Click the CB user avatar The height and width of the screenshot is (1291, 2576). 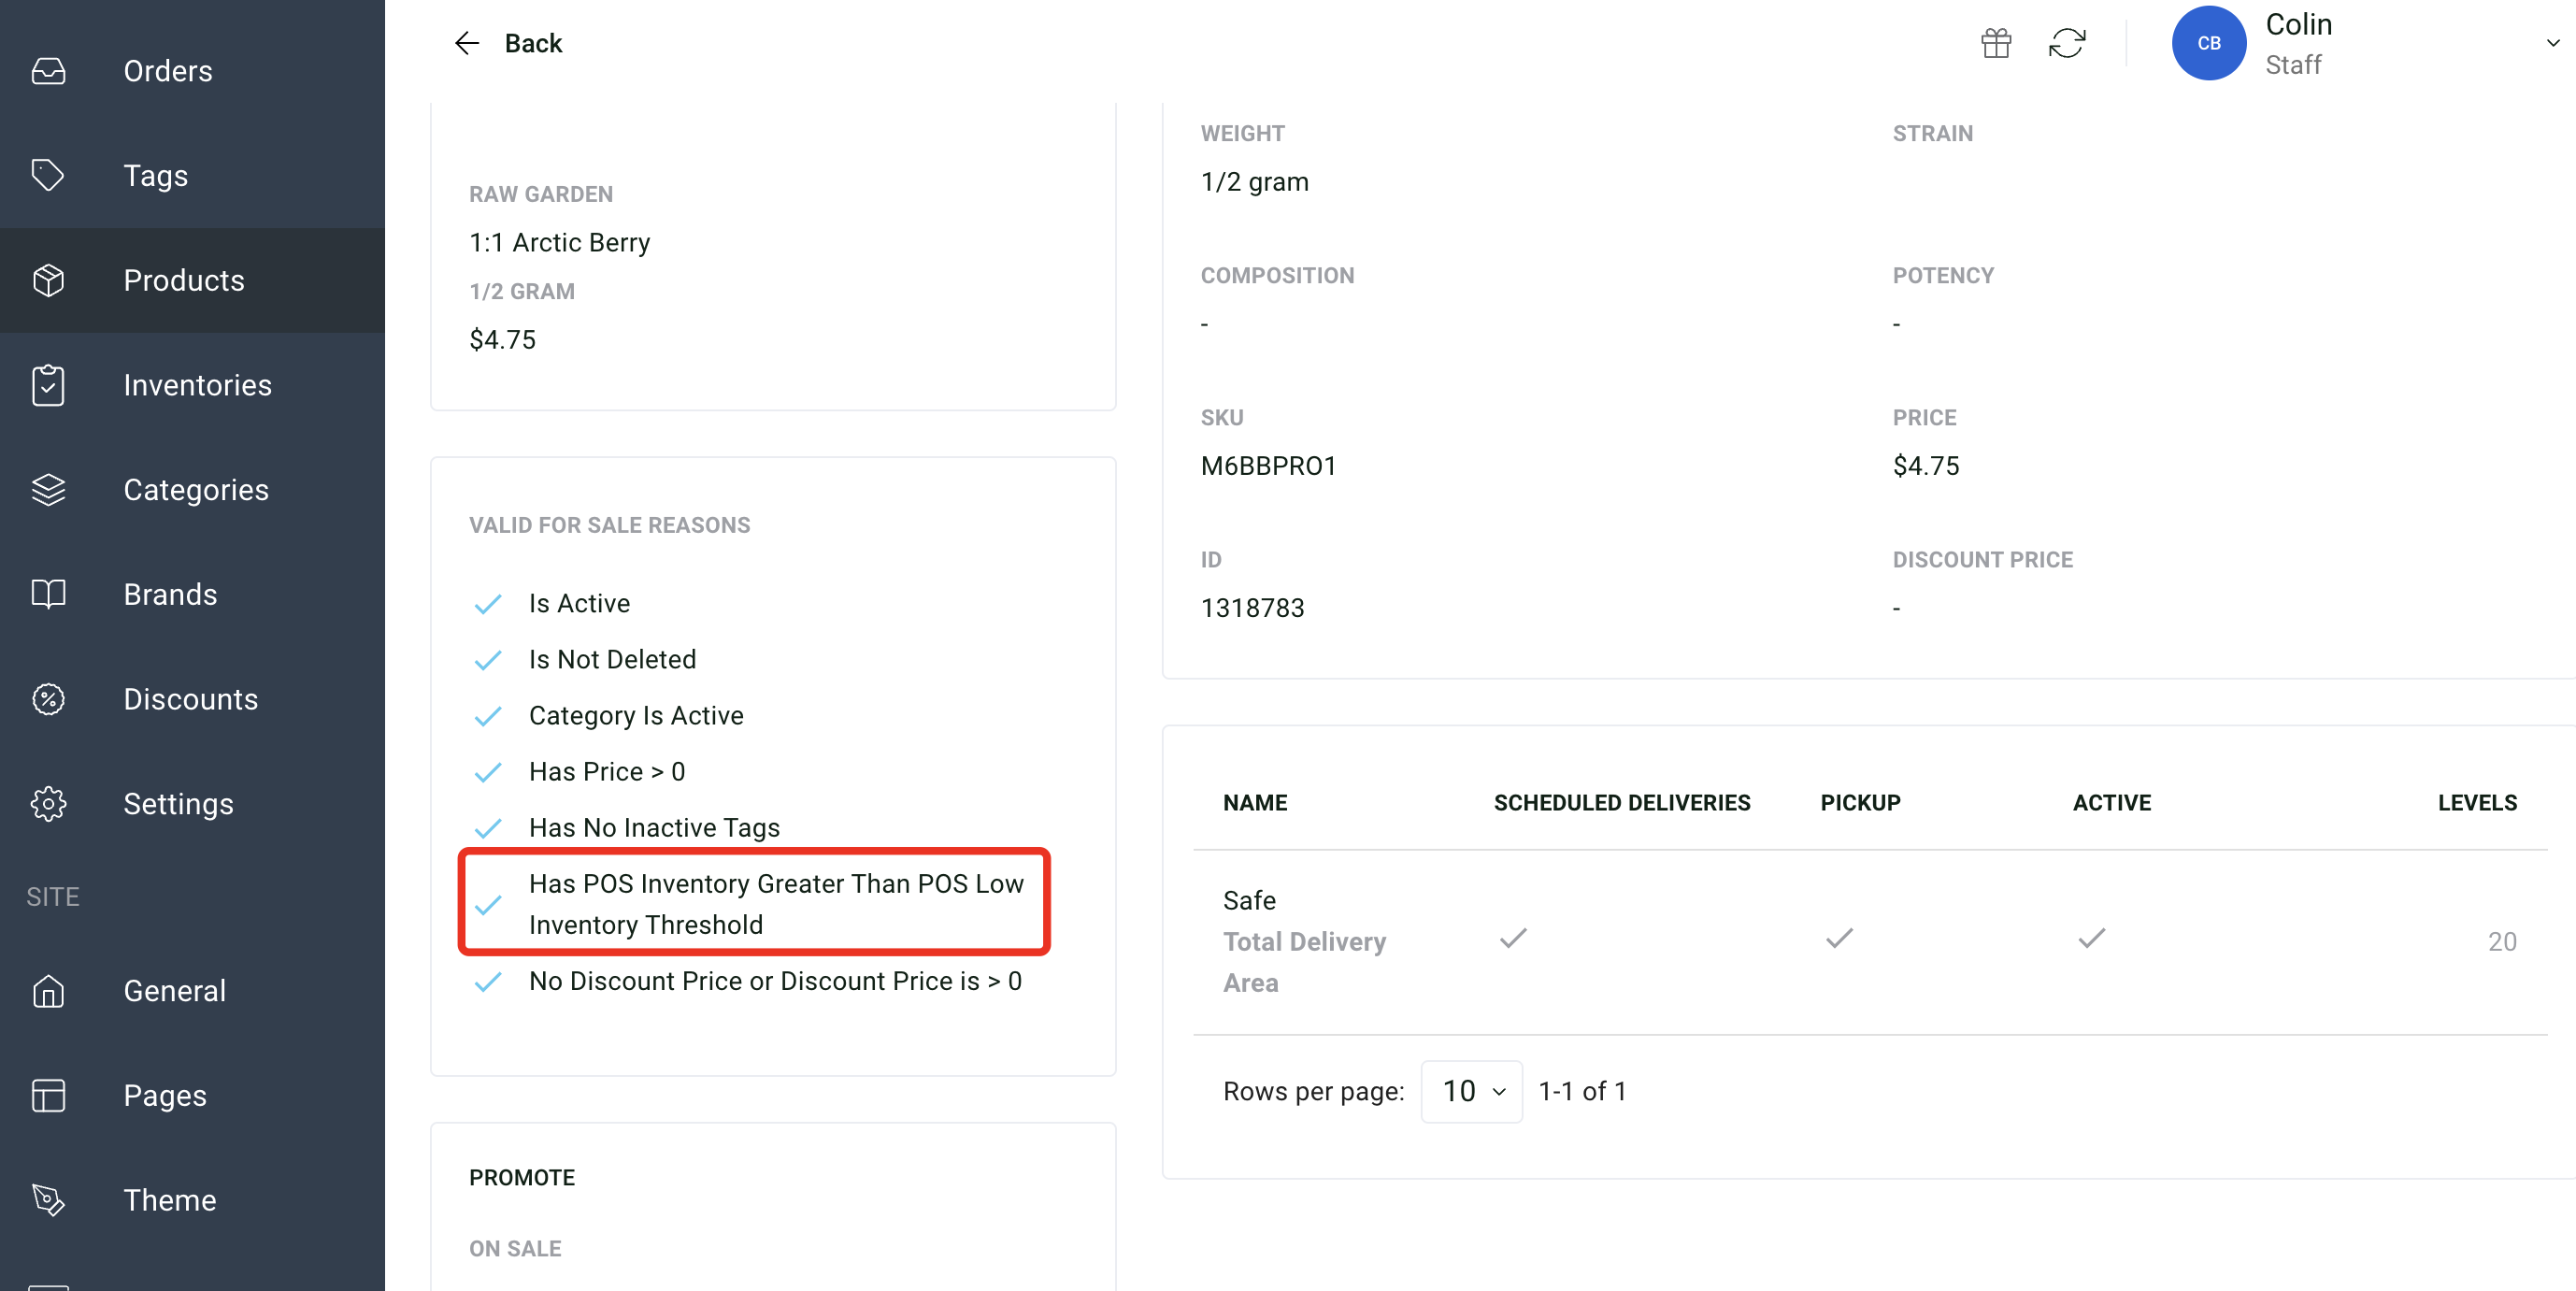[2209, 43]
